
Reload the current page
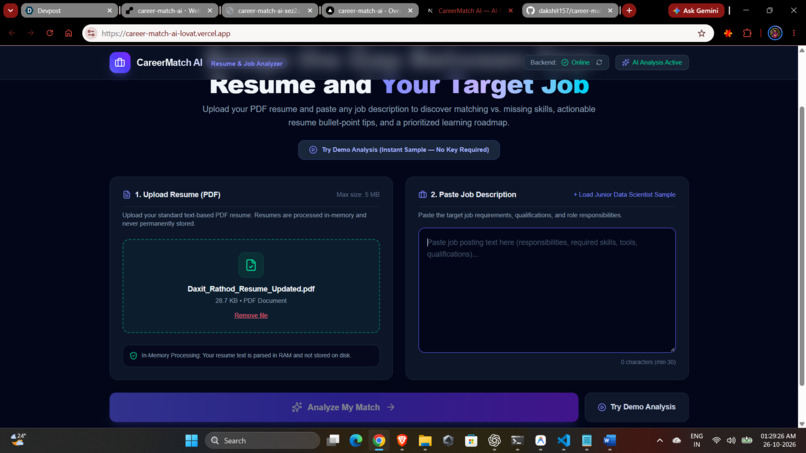click(49, 33)
